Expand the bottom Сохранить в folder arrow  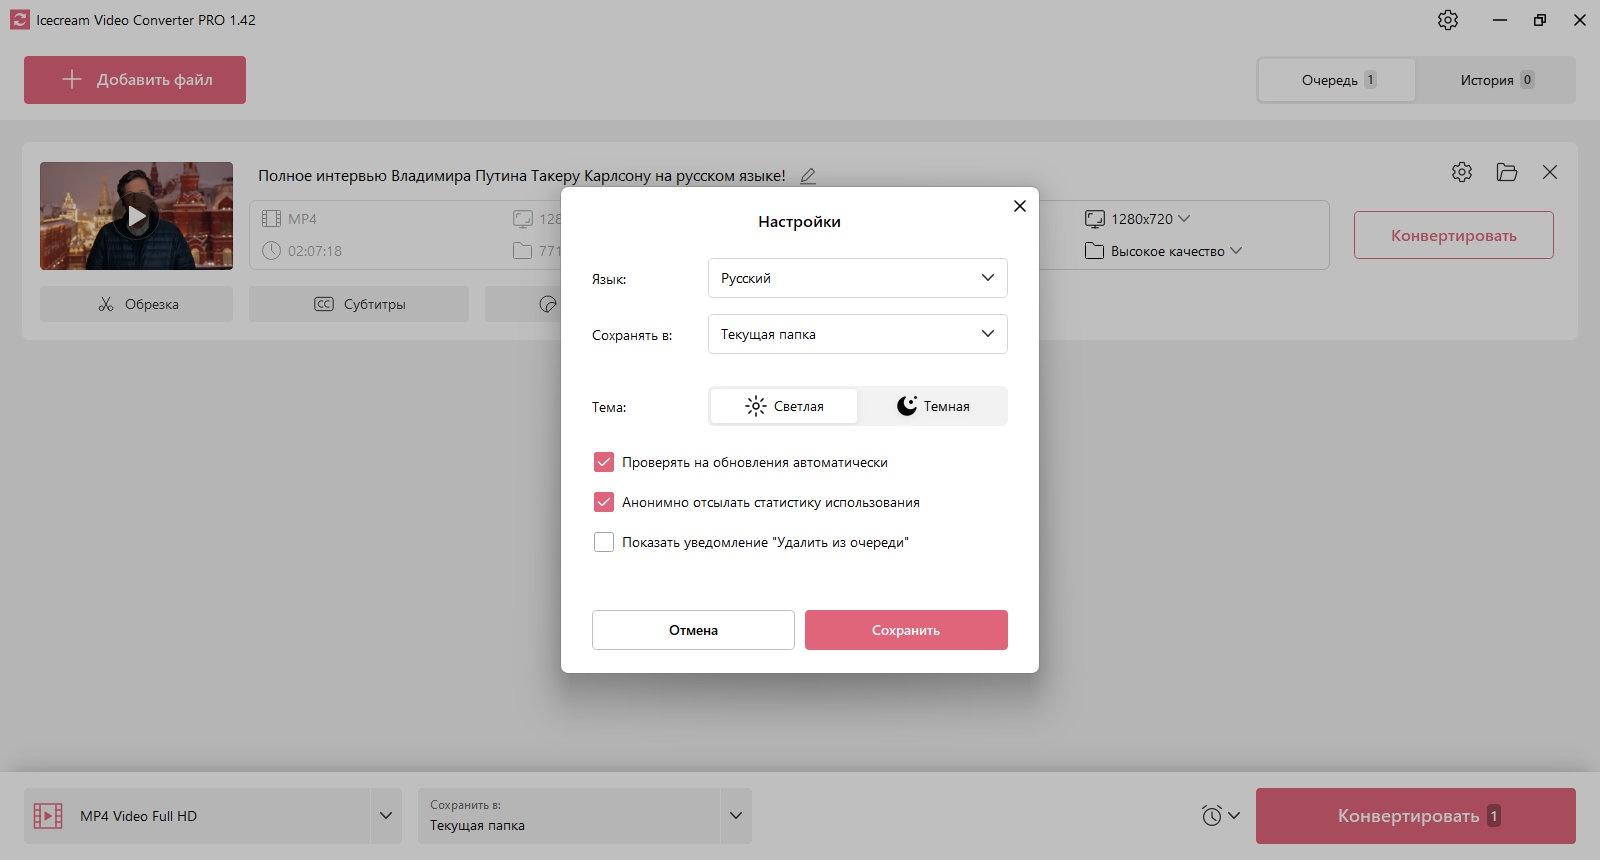click(736, 816)
